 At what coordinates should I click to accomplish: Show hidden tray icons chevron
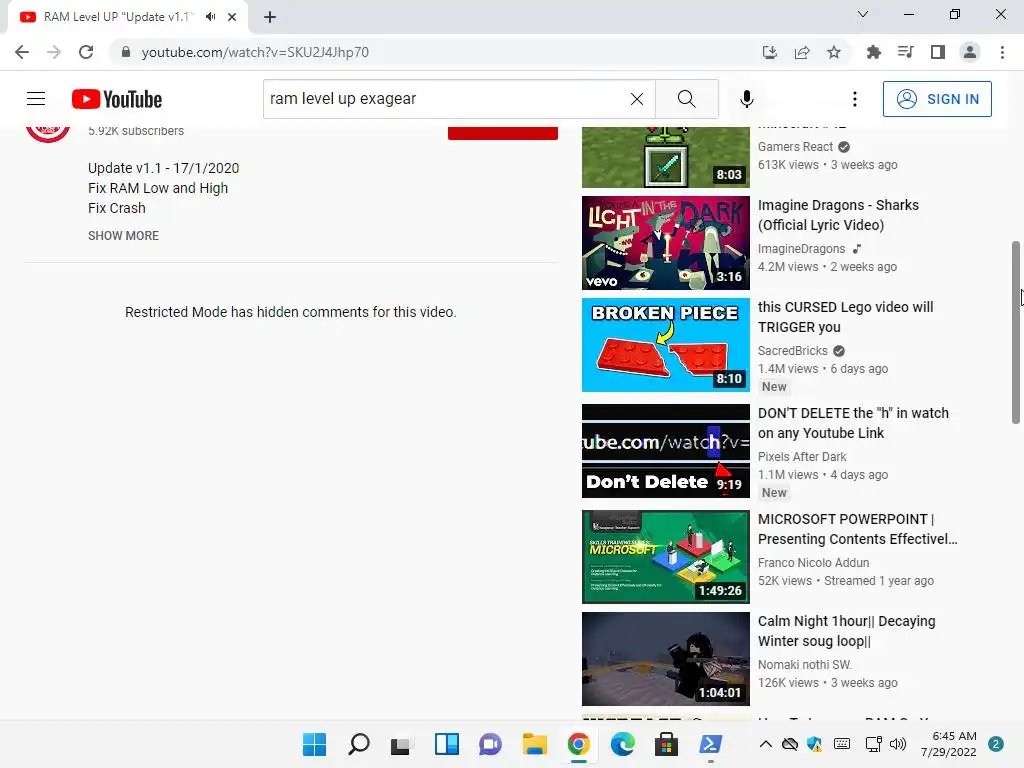(765, 744)
